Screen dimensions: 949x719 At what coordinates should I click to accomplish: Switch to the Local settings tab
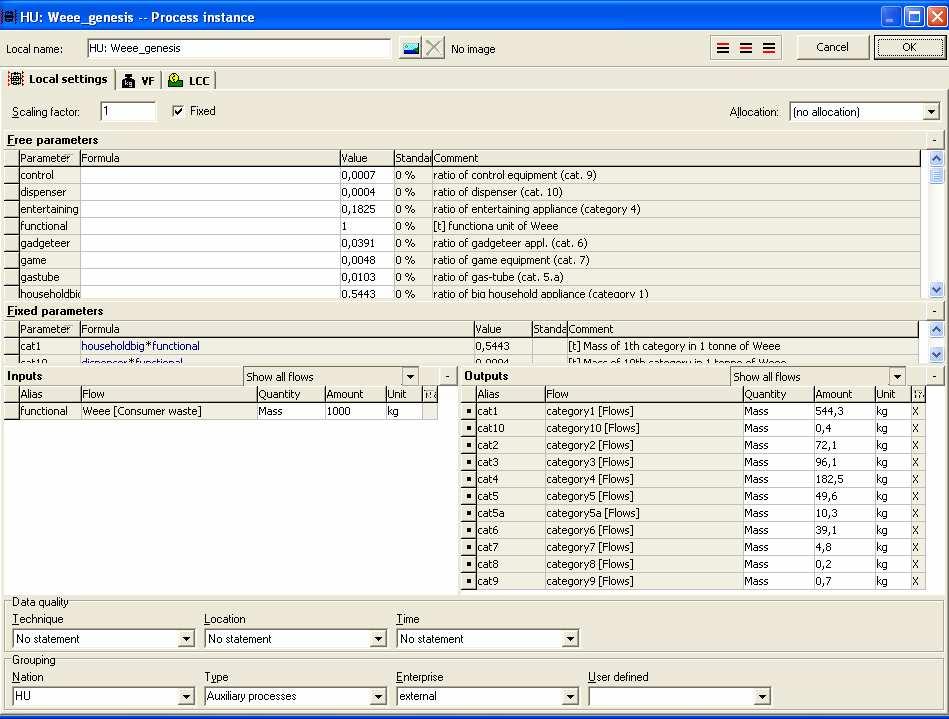58,79
